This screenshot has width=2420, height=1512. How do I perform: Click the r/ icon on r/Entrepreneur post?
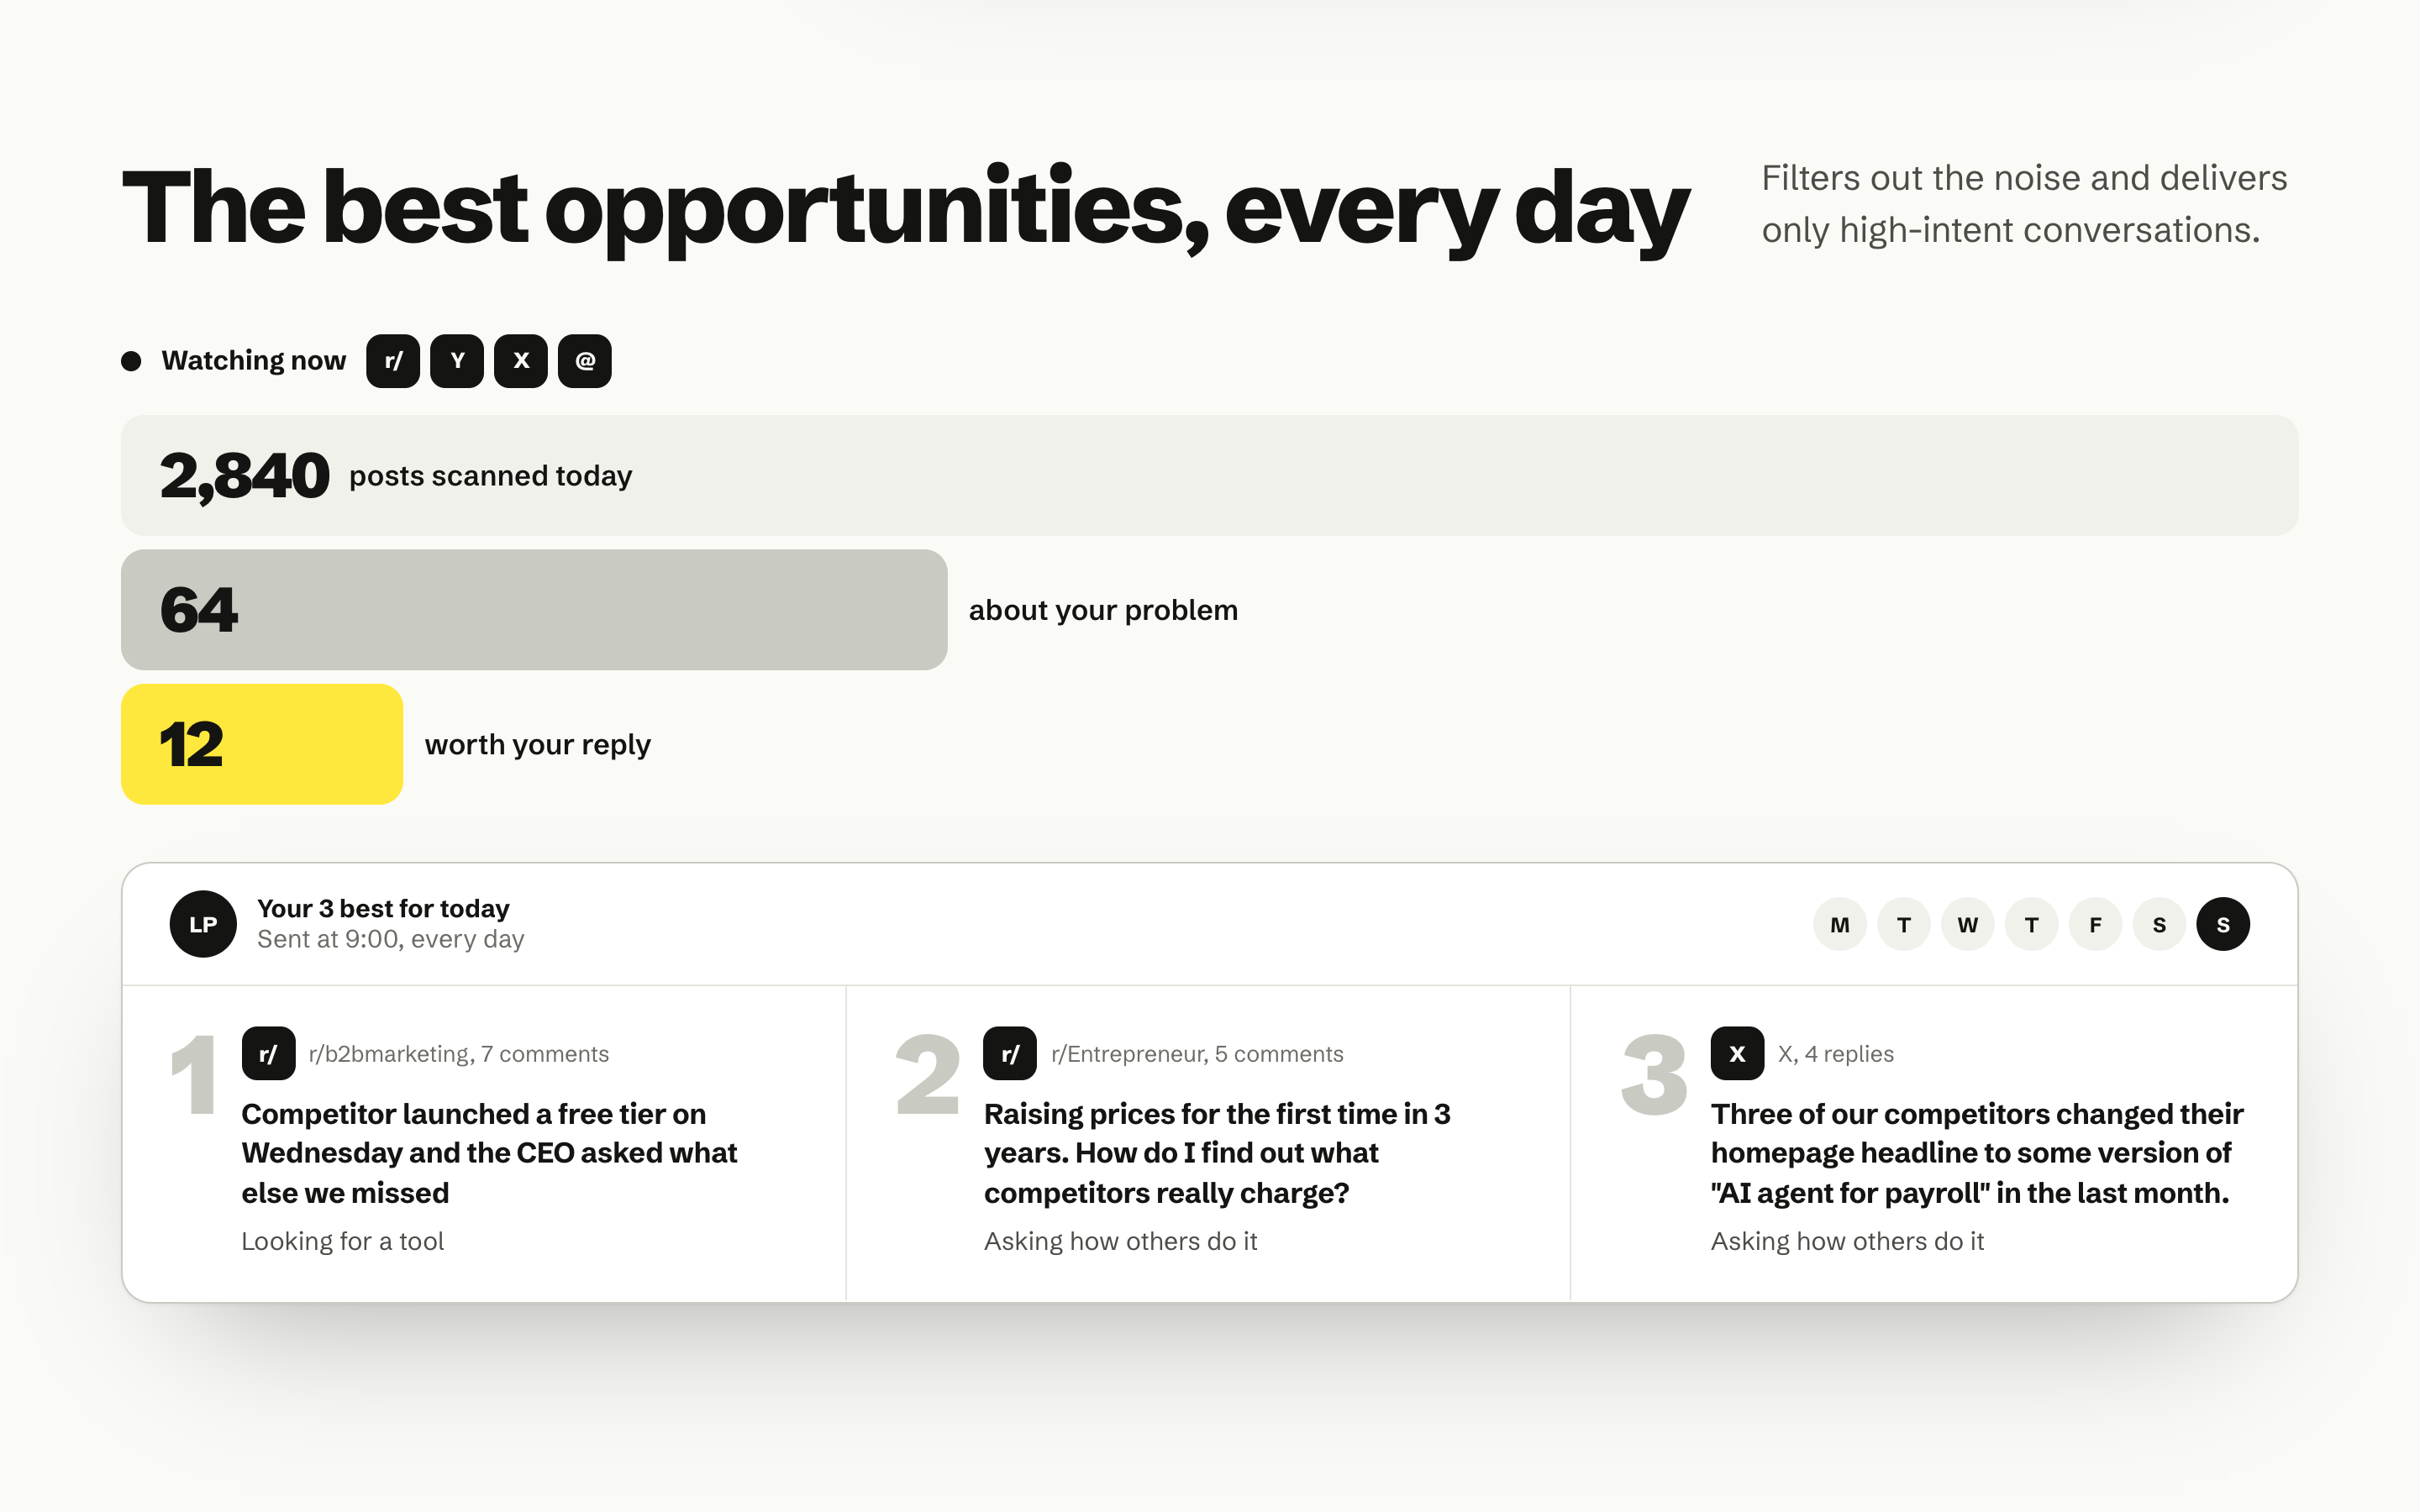(x=1010, y=1053)
